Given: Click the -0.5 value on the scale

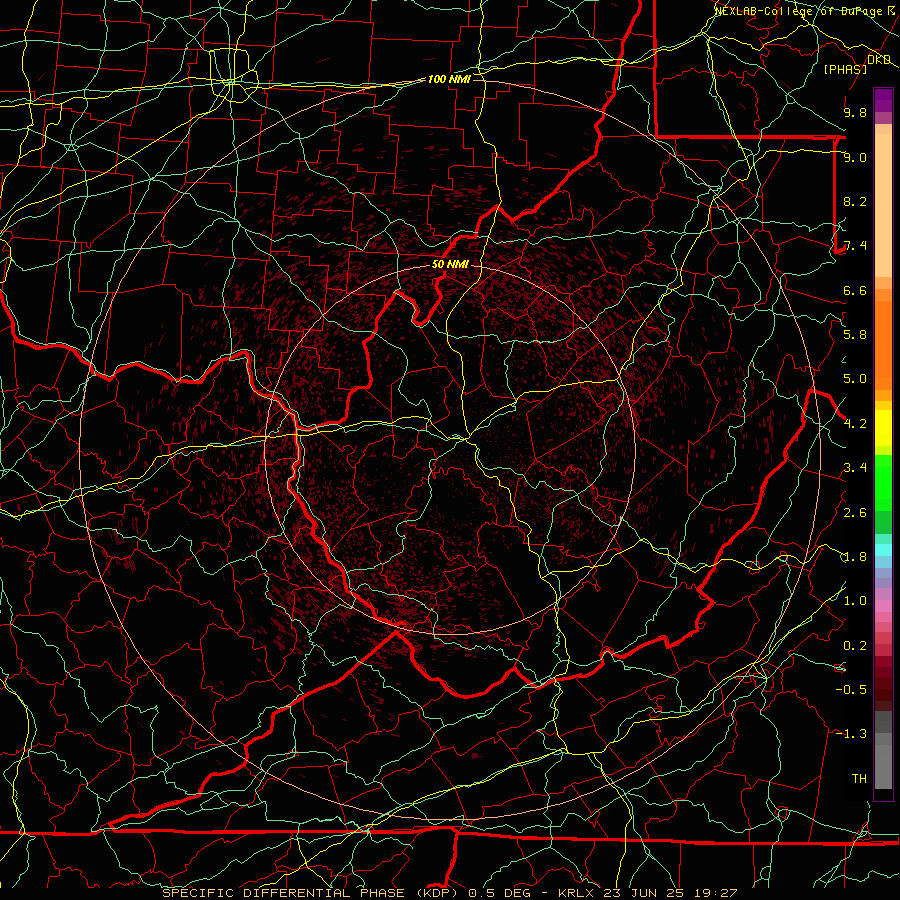Looking at the screenshot, I should coord(851,690).
